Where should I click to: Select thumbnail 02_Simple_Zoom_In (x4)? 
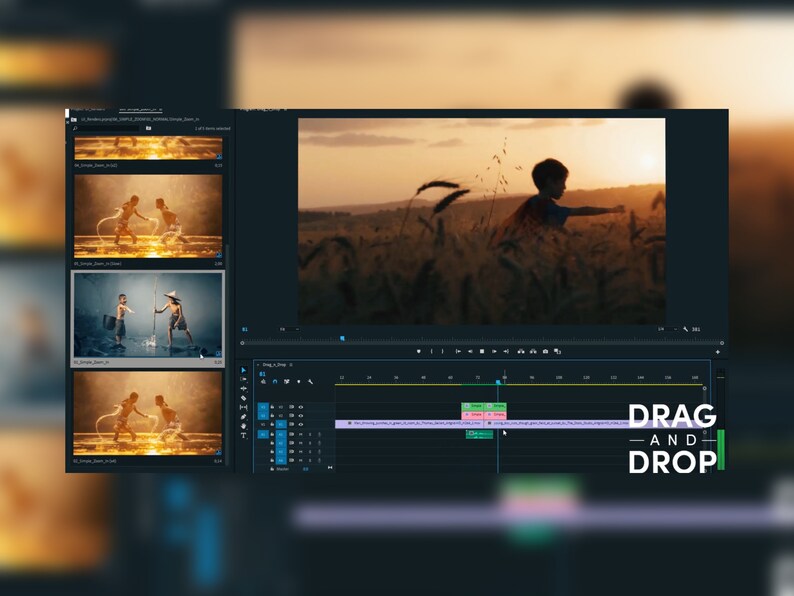pyautogui.click(x=148, y=414)
